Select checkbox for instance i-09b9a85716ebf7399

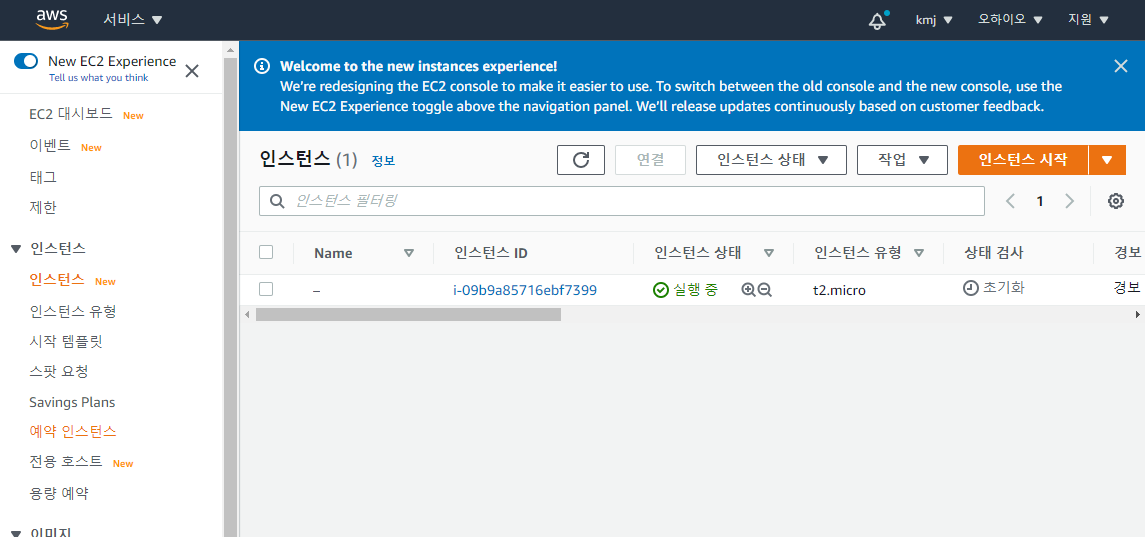[x=266, y=289]
